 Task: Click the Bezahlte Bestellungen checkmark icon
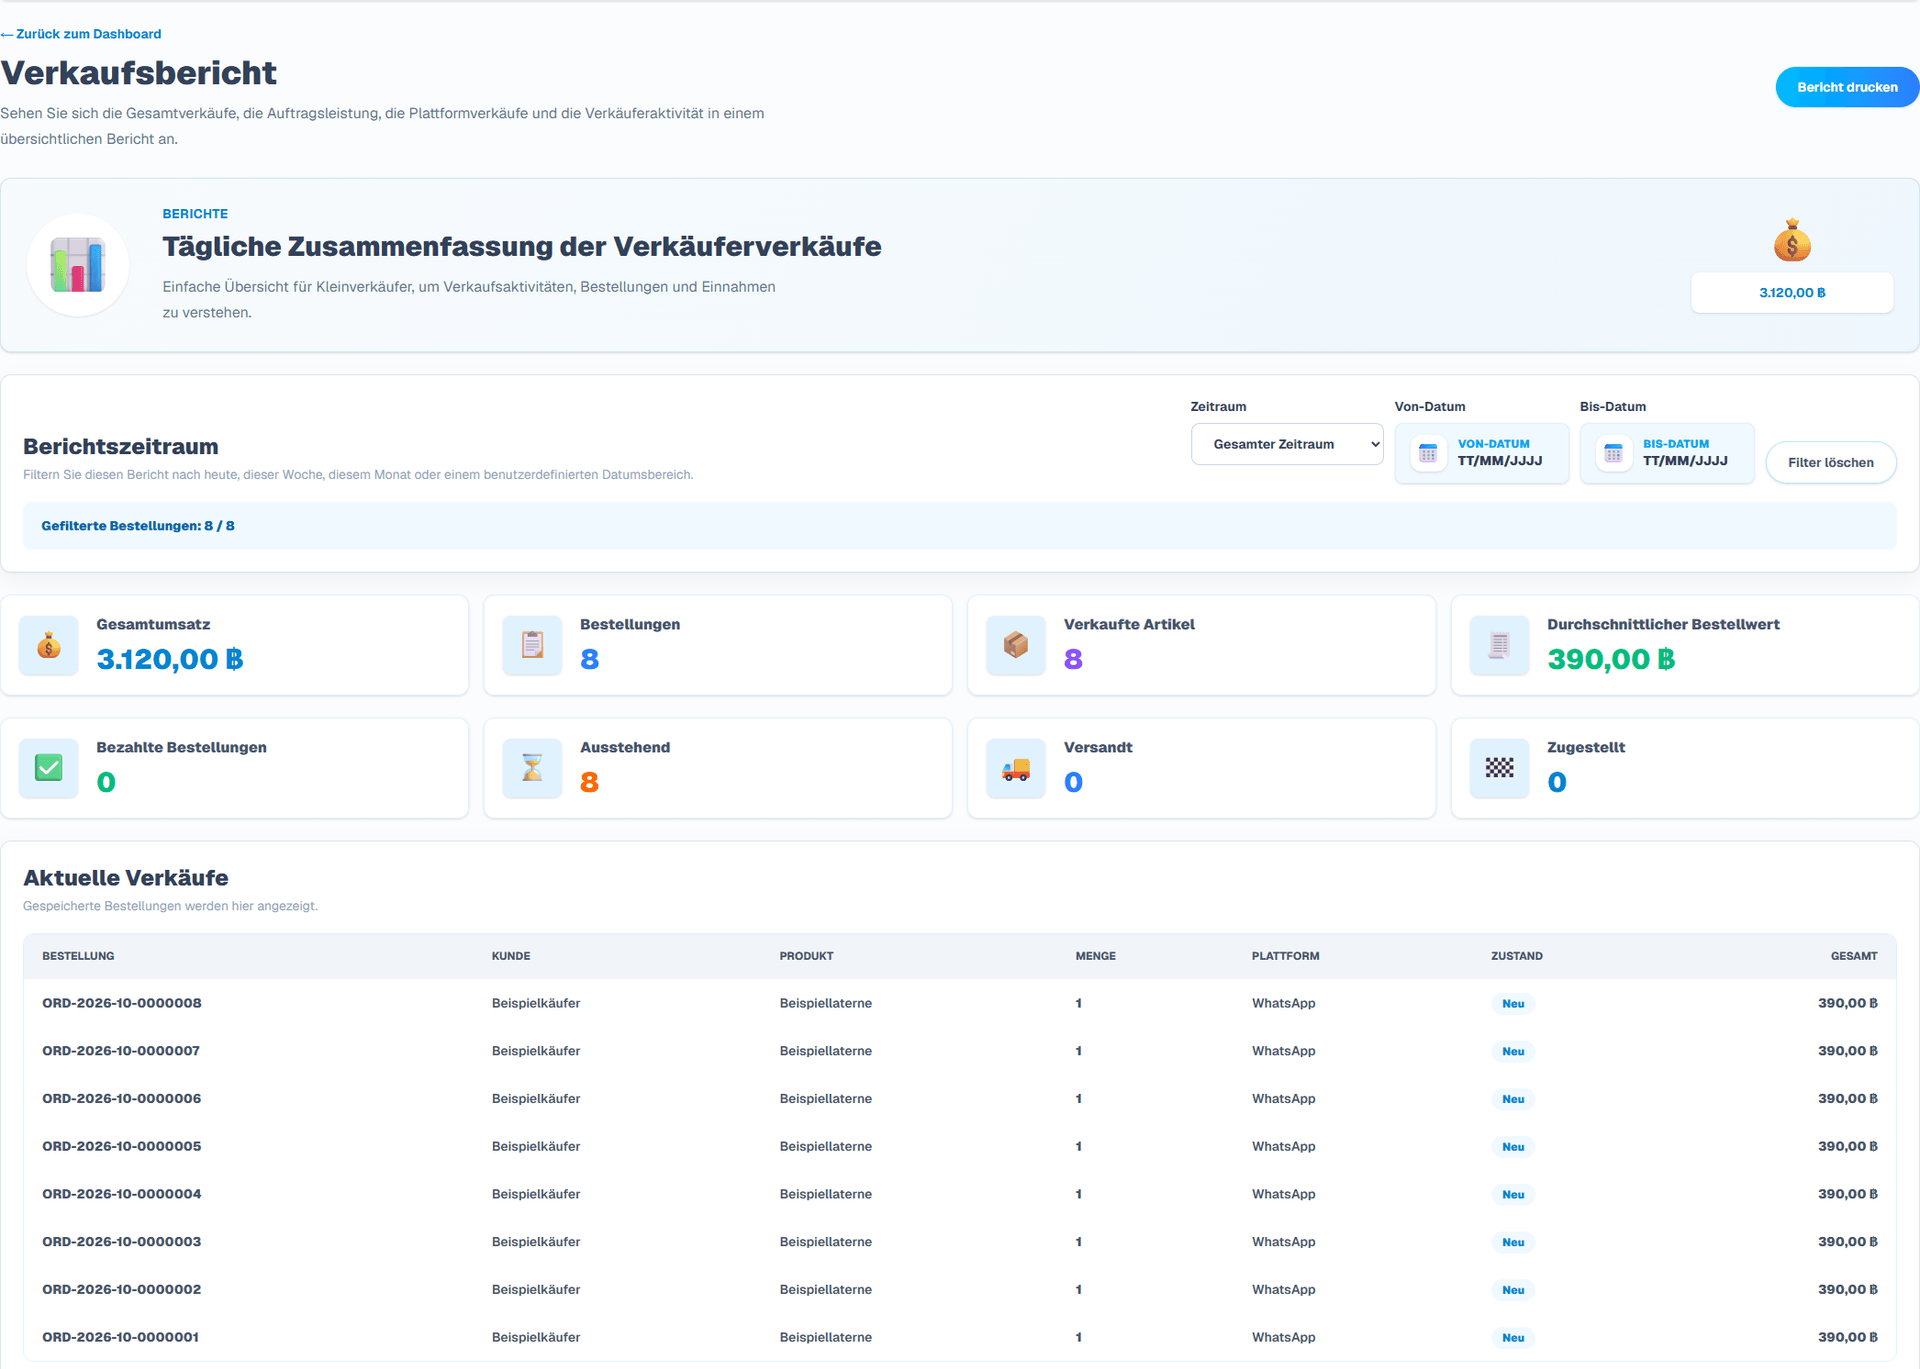tap(49, 768)
